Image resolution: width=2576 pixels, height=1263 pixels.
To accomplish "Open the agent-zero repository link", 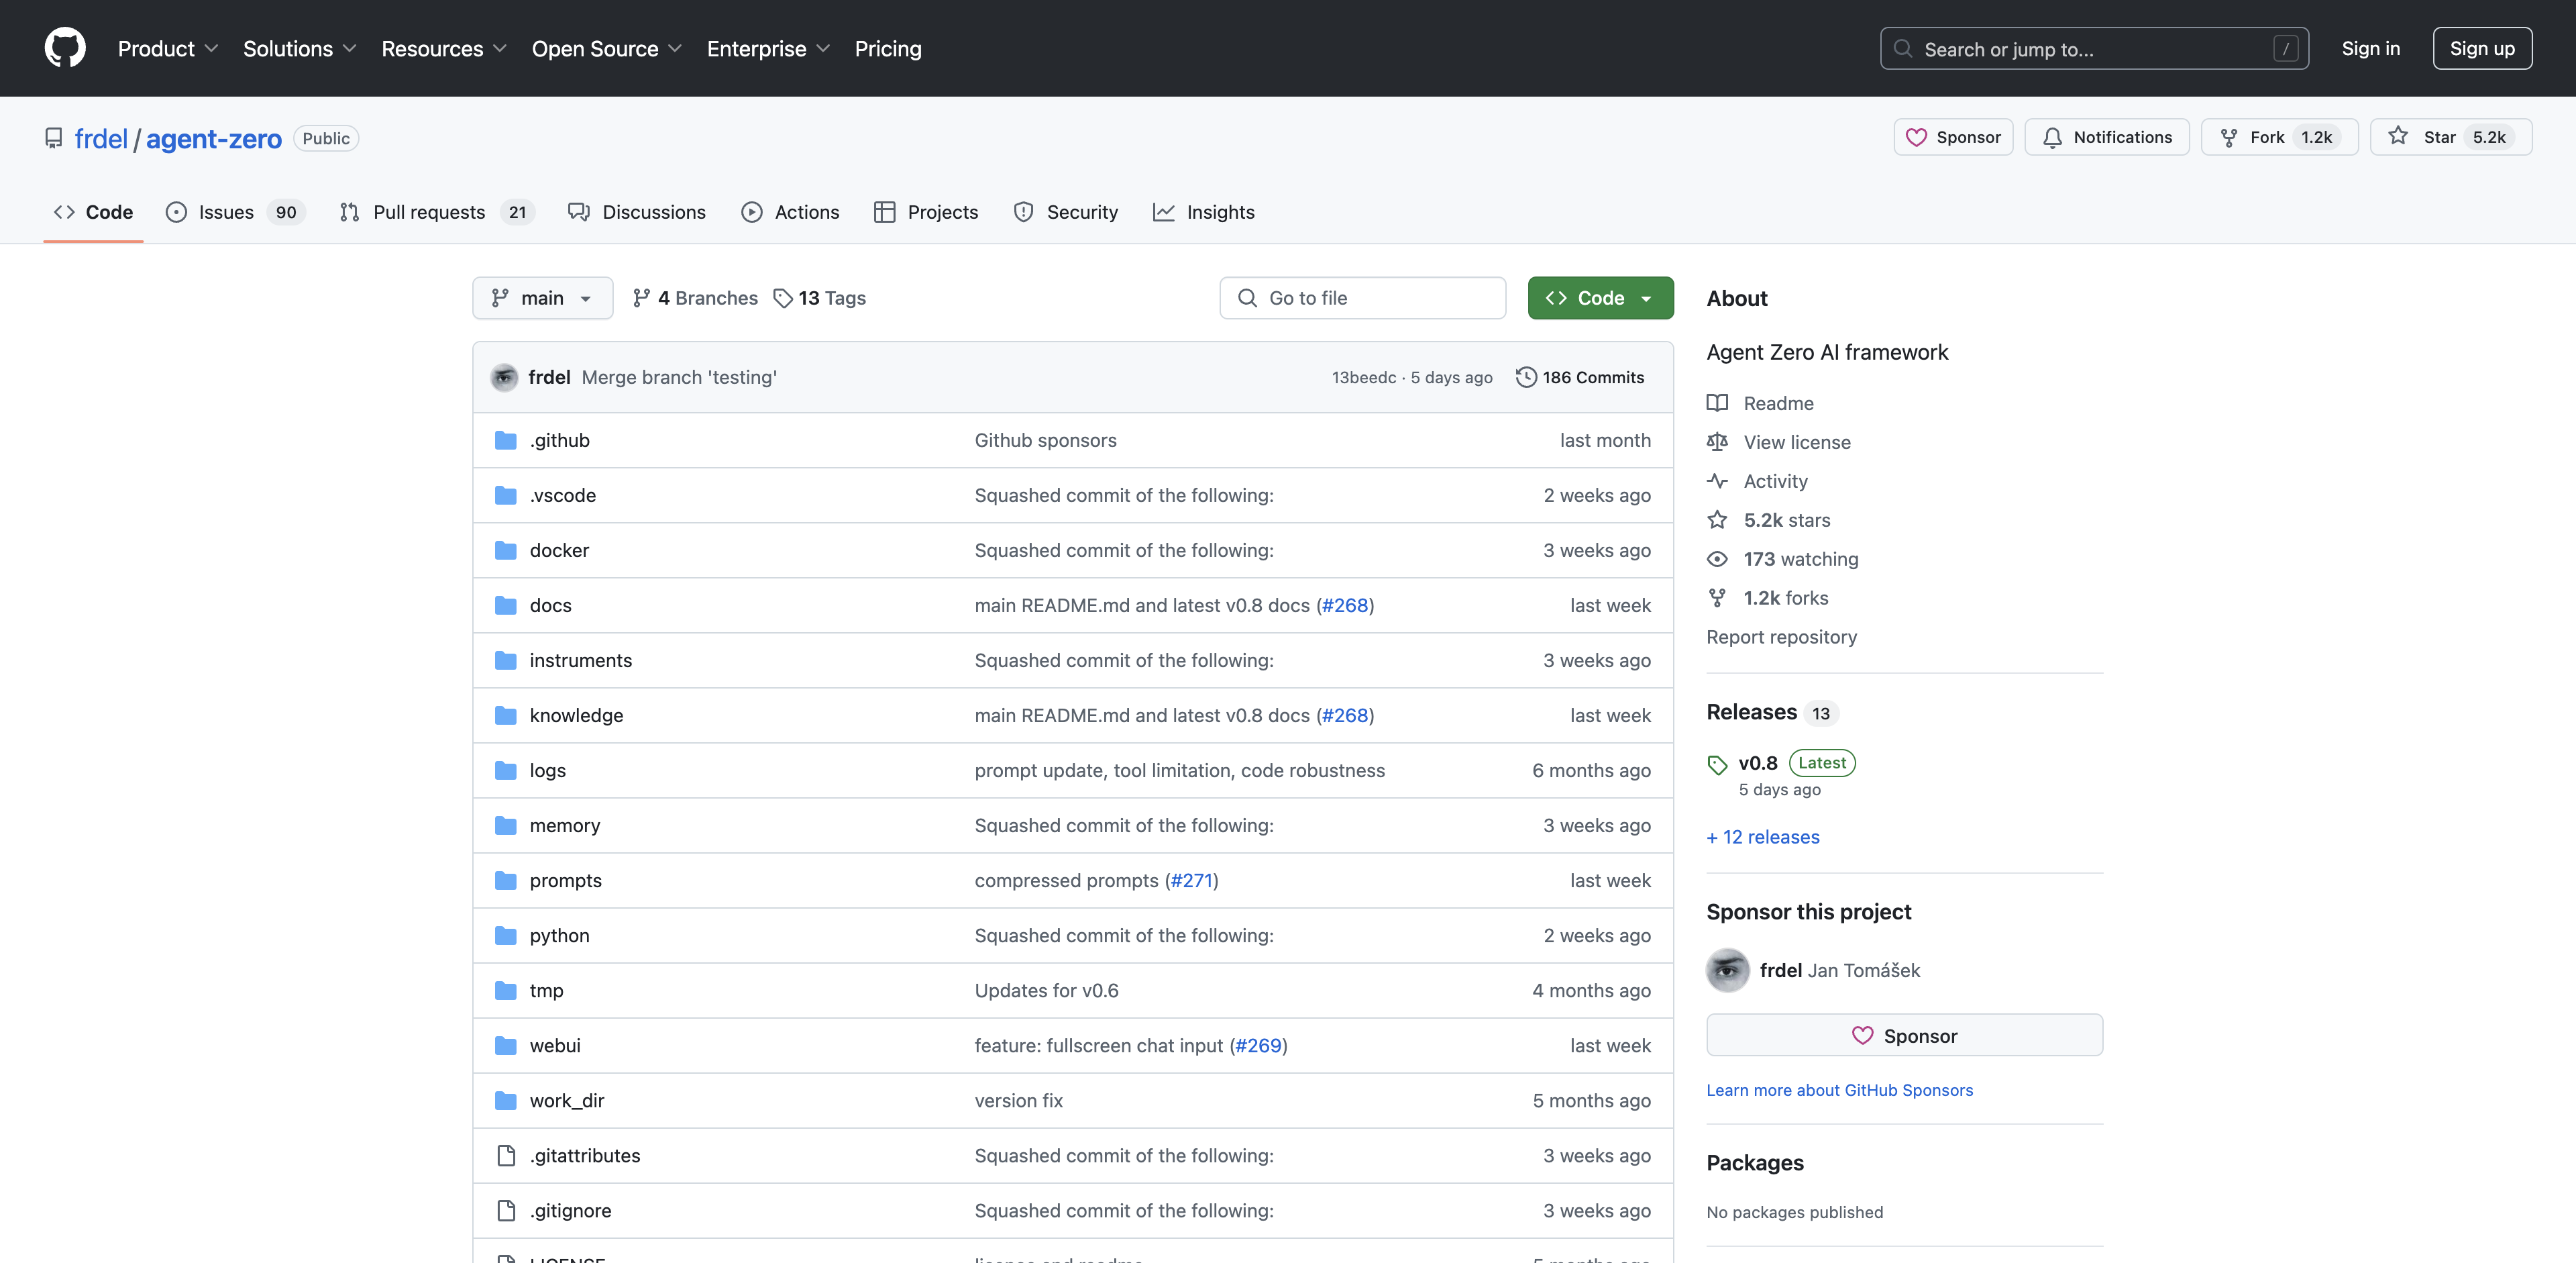I will point(214,138).
